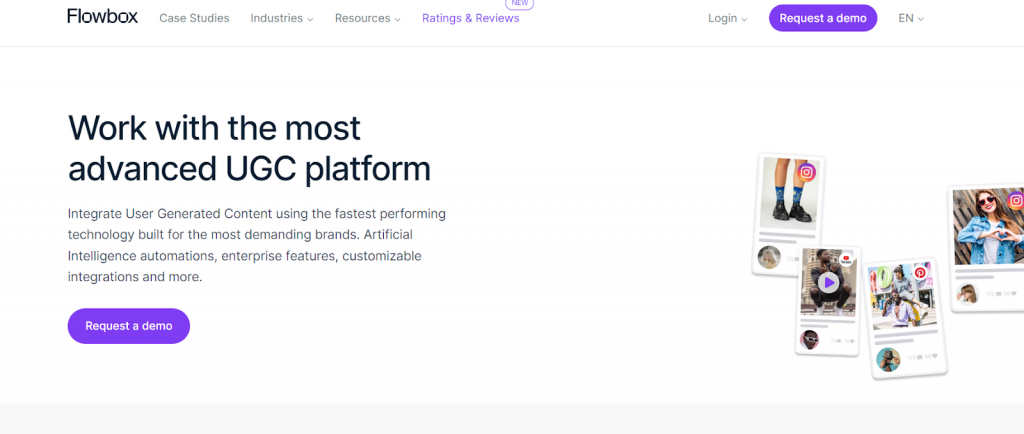This screenshot has width=1024, height=434.
Task: Click the round avatar under the socks photo
Action: pyautogui.click(x=769, y=257)
